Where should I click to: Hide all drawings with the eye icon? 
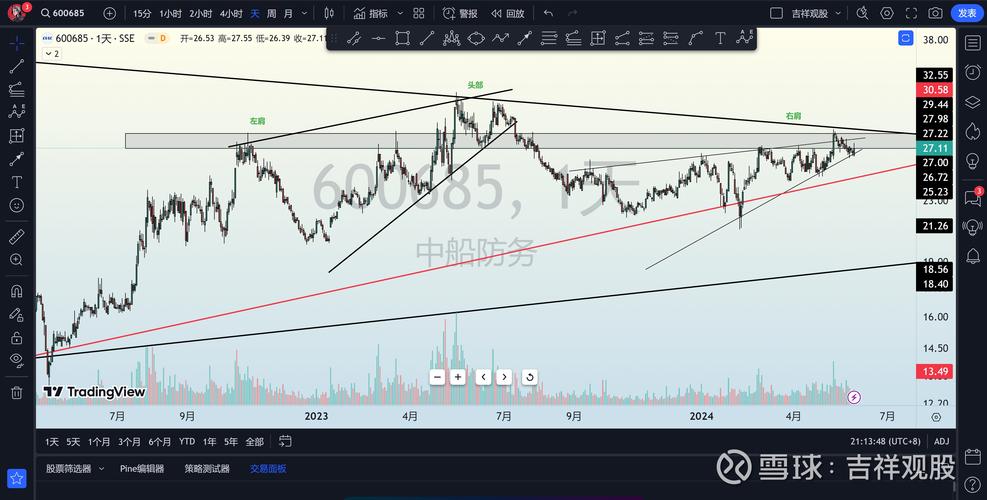coord(16,360)
